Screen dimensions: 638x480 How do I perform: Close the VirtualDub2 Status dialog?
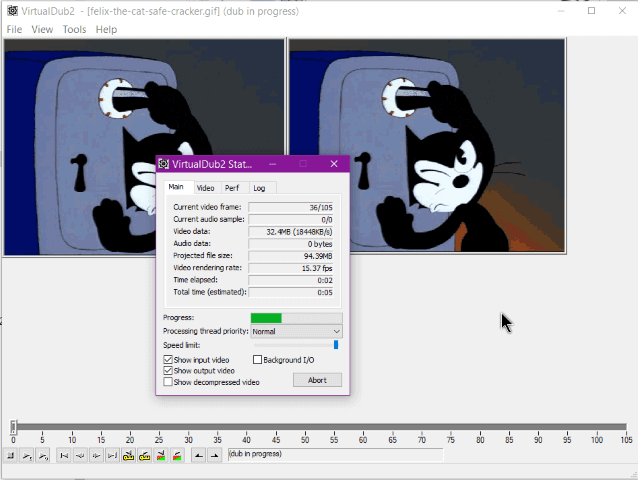click(x=334, y=164)
